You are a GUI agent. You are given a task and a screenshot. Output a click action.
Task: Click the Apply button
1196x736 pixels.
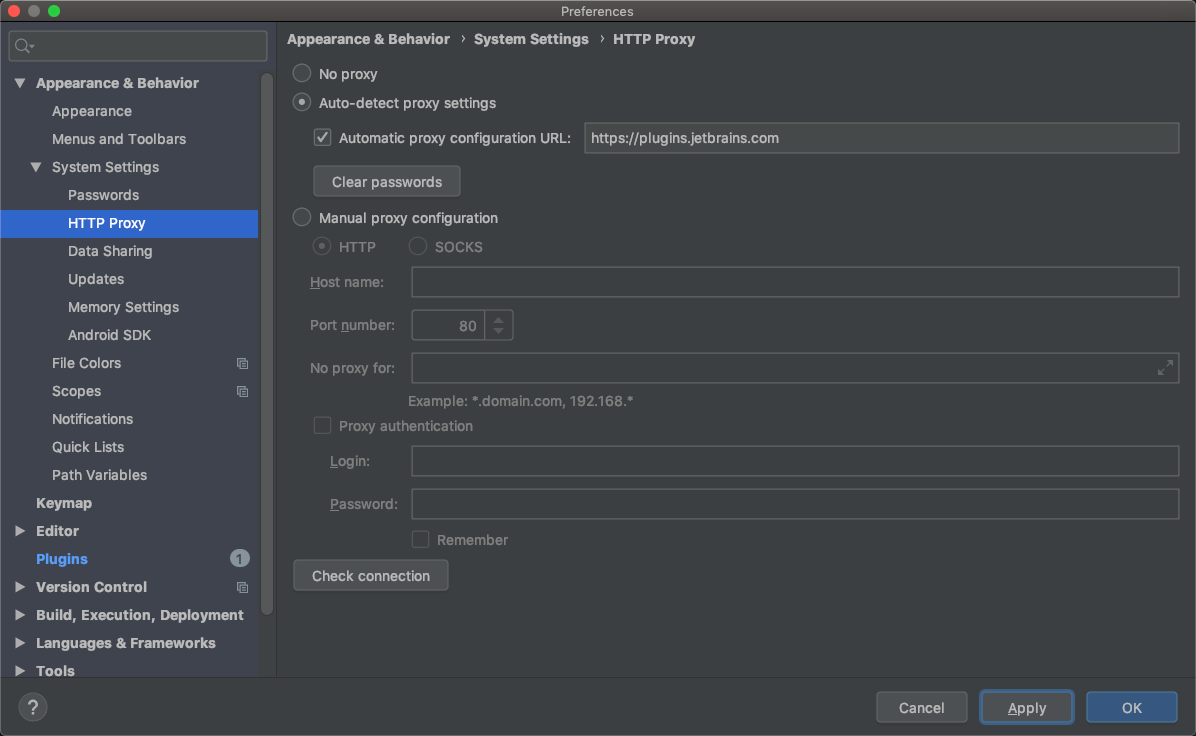tap(1027, 707)
